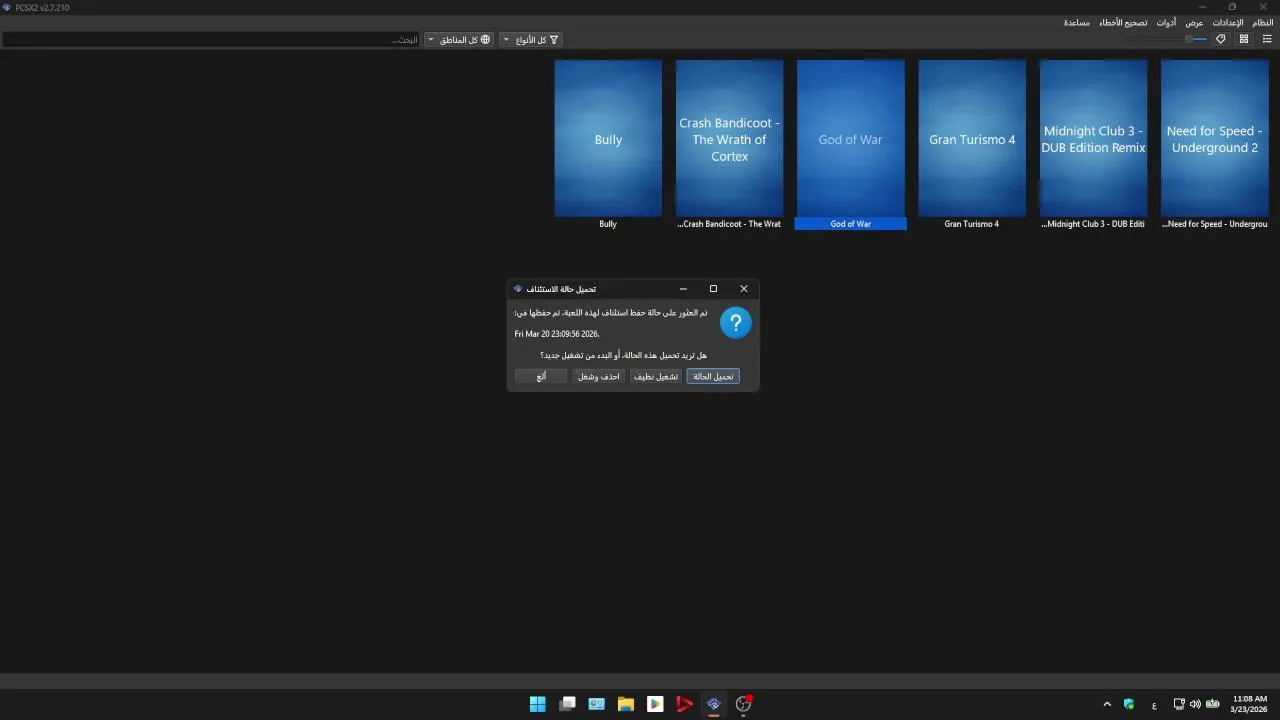The width and height of the screenshot is (1280, 720).
Task: Switch the Arabic input language indicator
Action: [1154, 704]
